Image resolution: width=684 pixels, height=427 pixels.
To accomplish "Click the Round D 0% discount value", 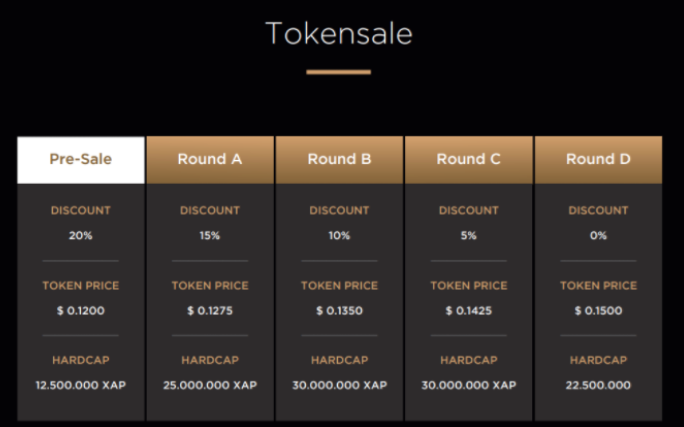I will (598, 236).
